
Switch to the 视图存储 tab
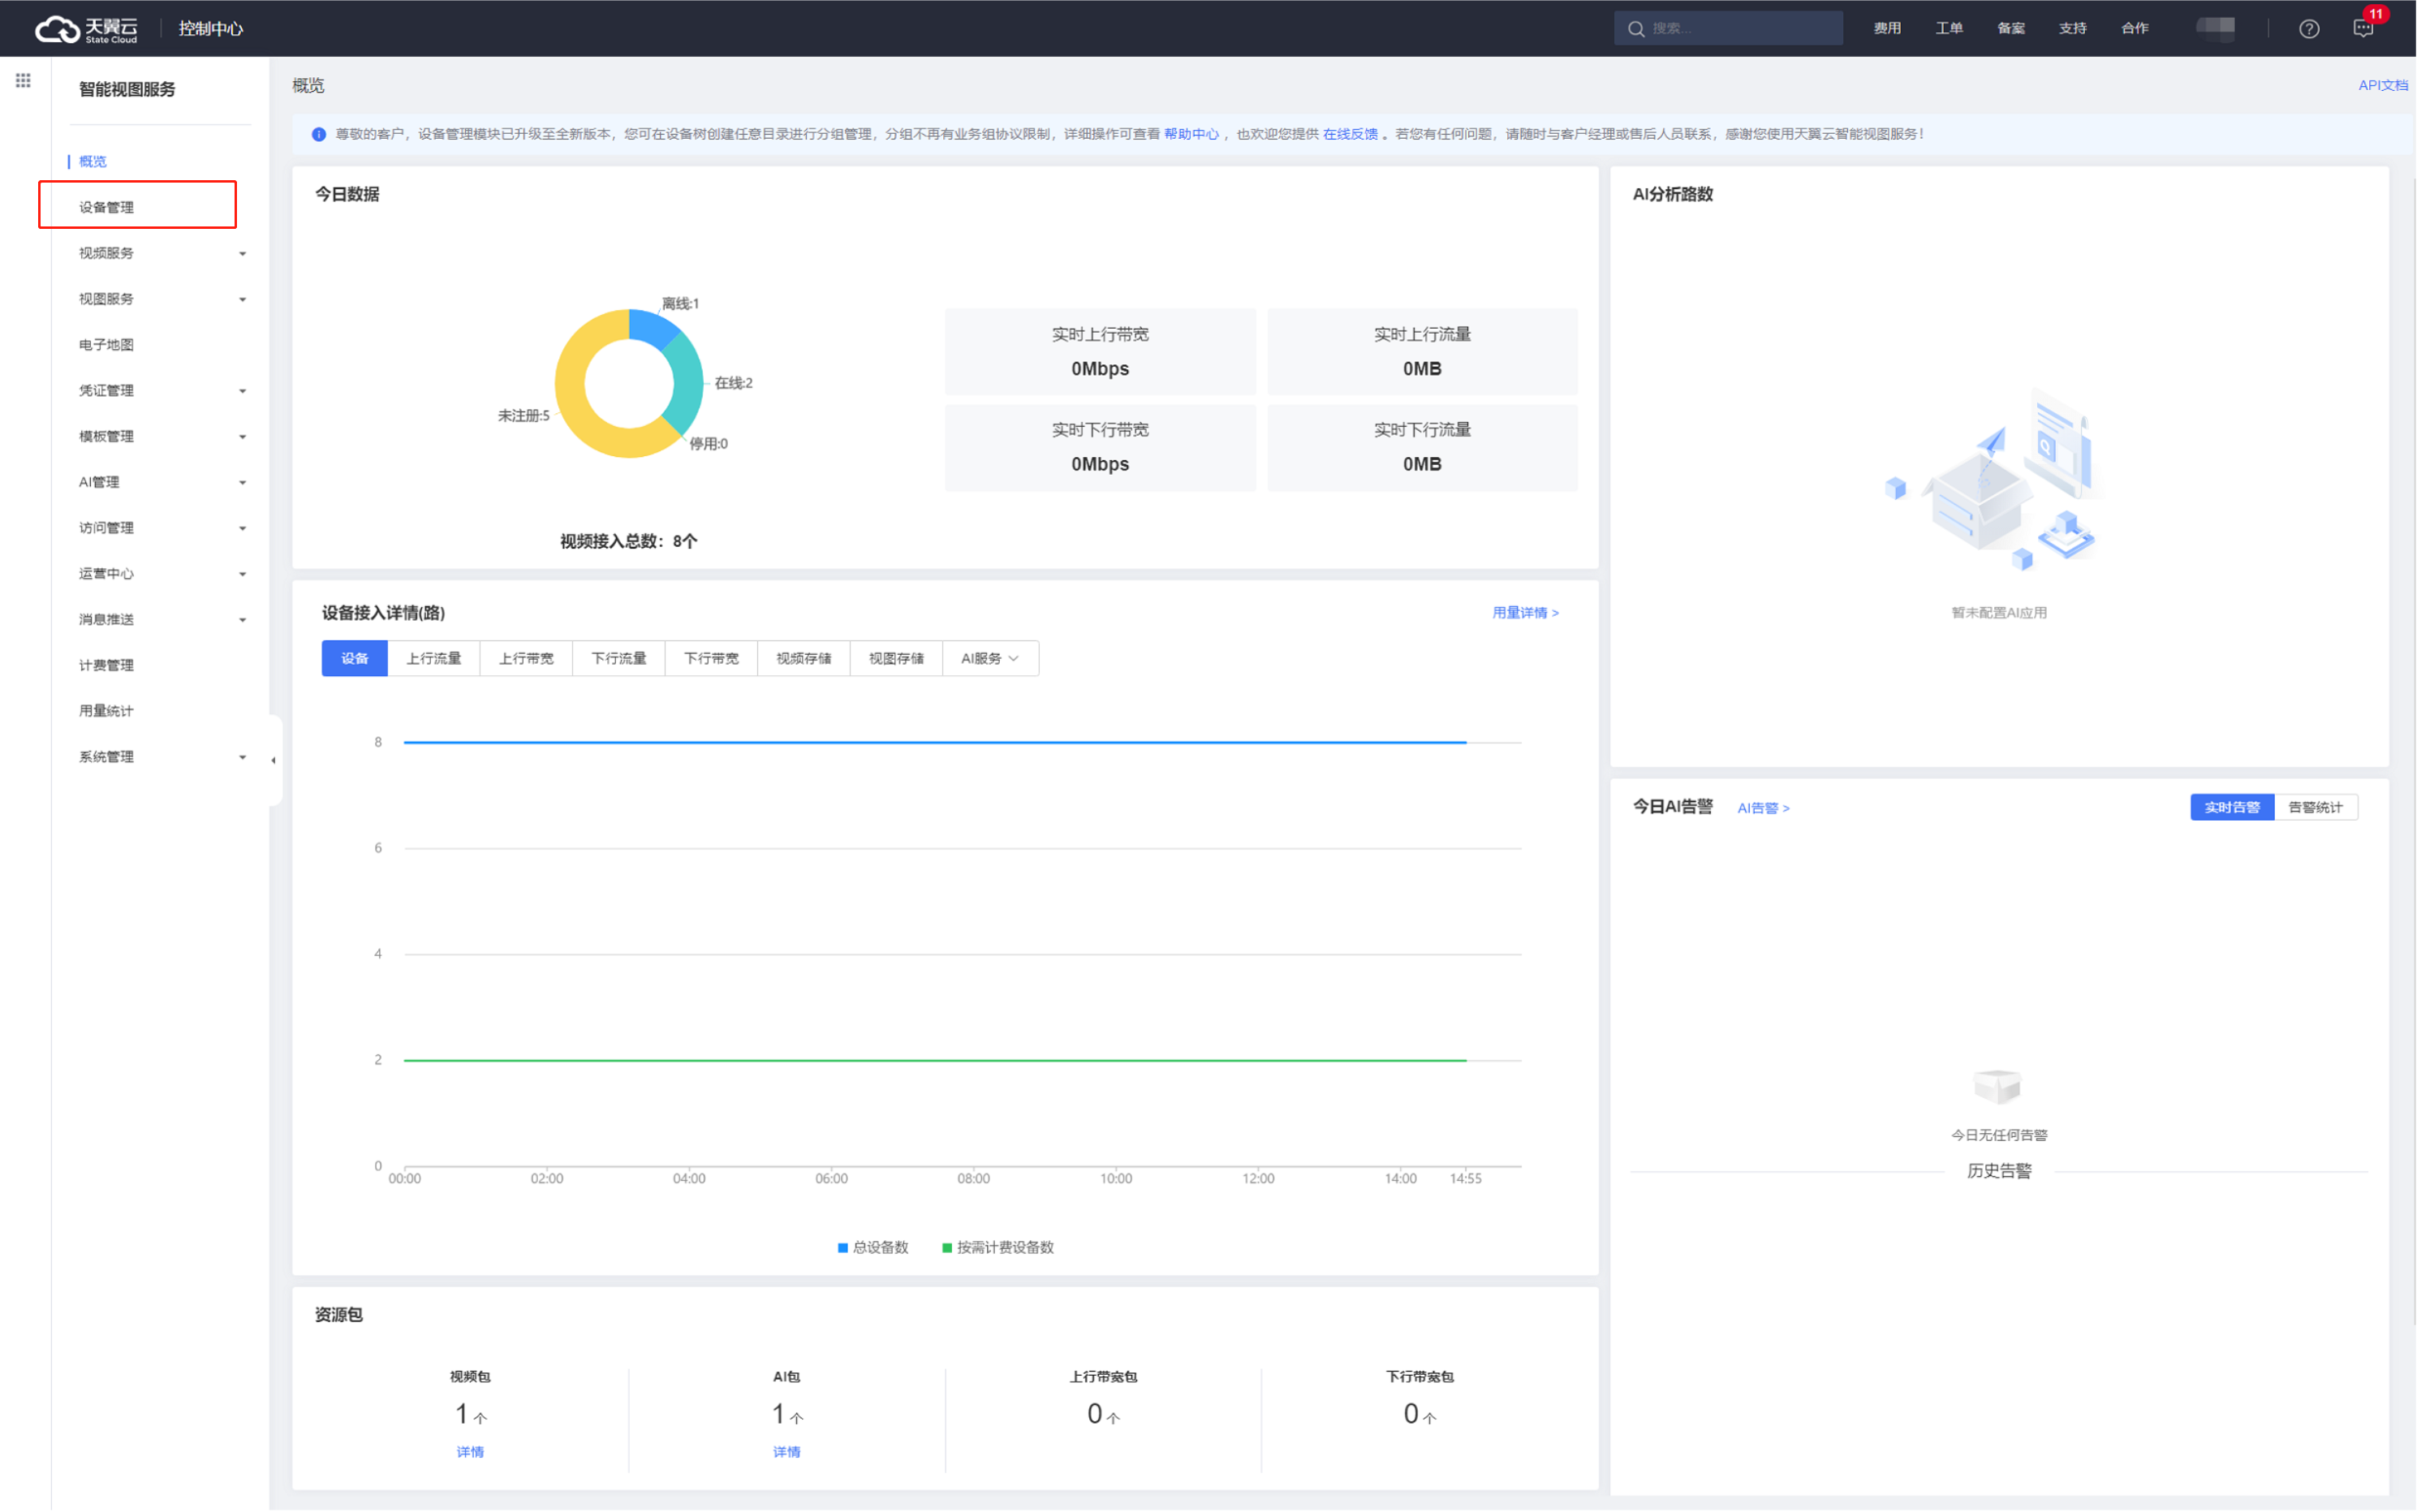pos(896,658)
